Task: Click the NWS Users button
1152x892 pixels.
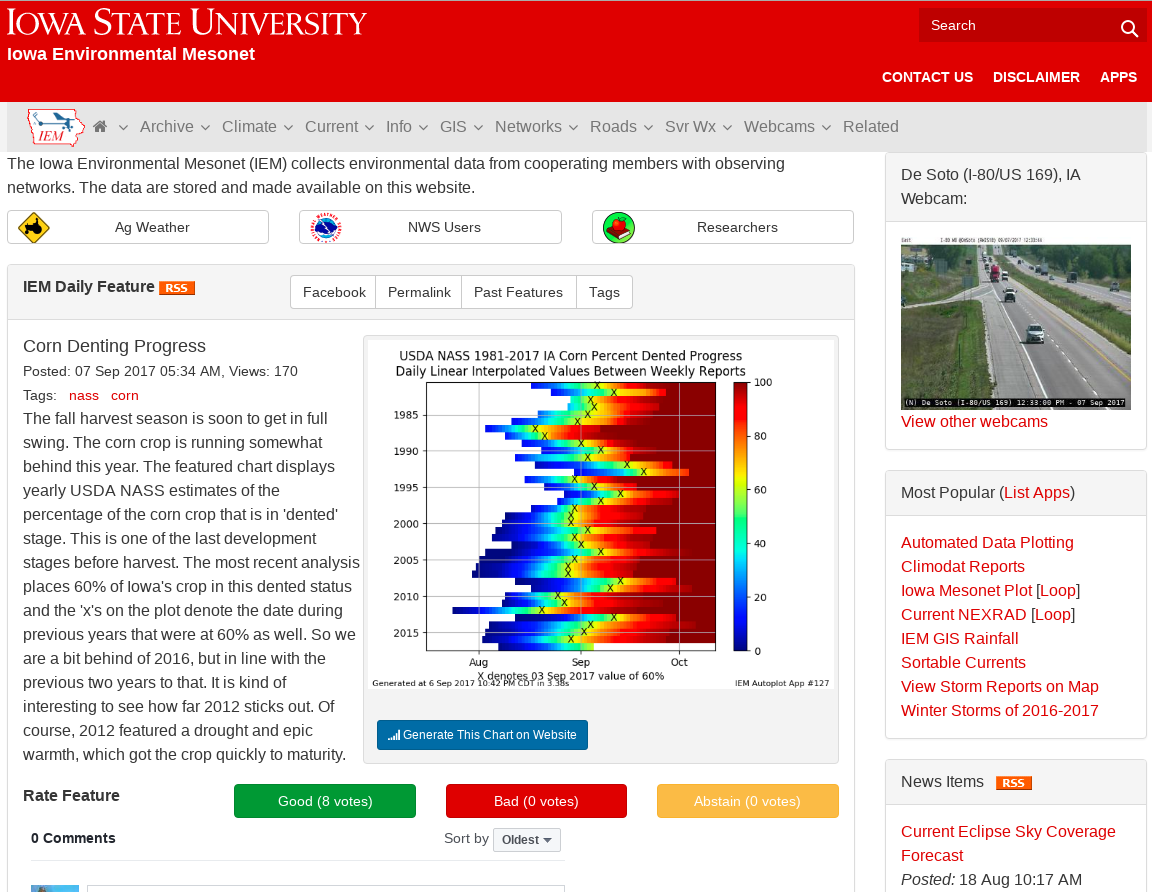Action: pos(431,227)
